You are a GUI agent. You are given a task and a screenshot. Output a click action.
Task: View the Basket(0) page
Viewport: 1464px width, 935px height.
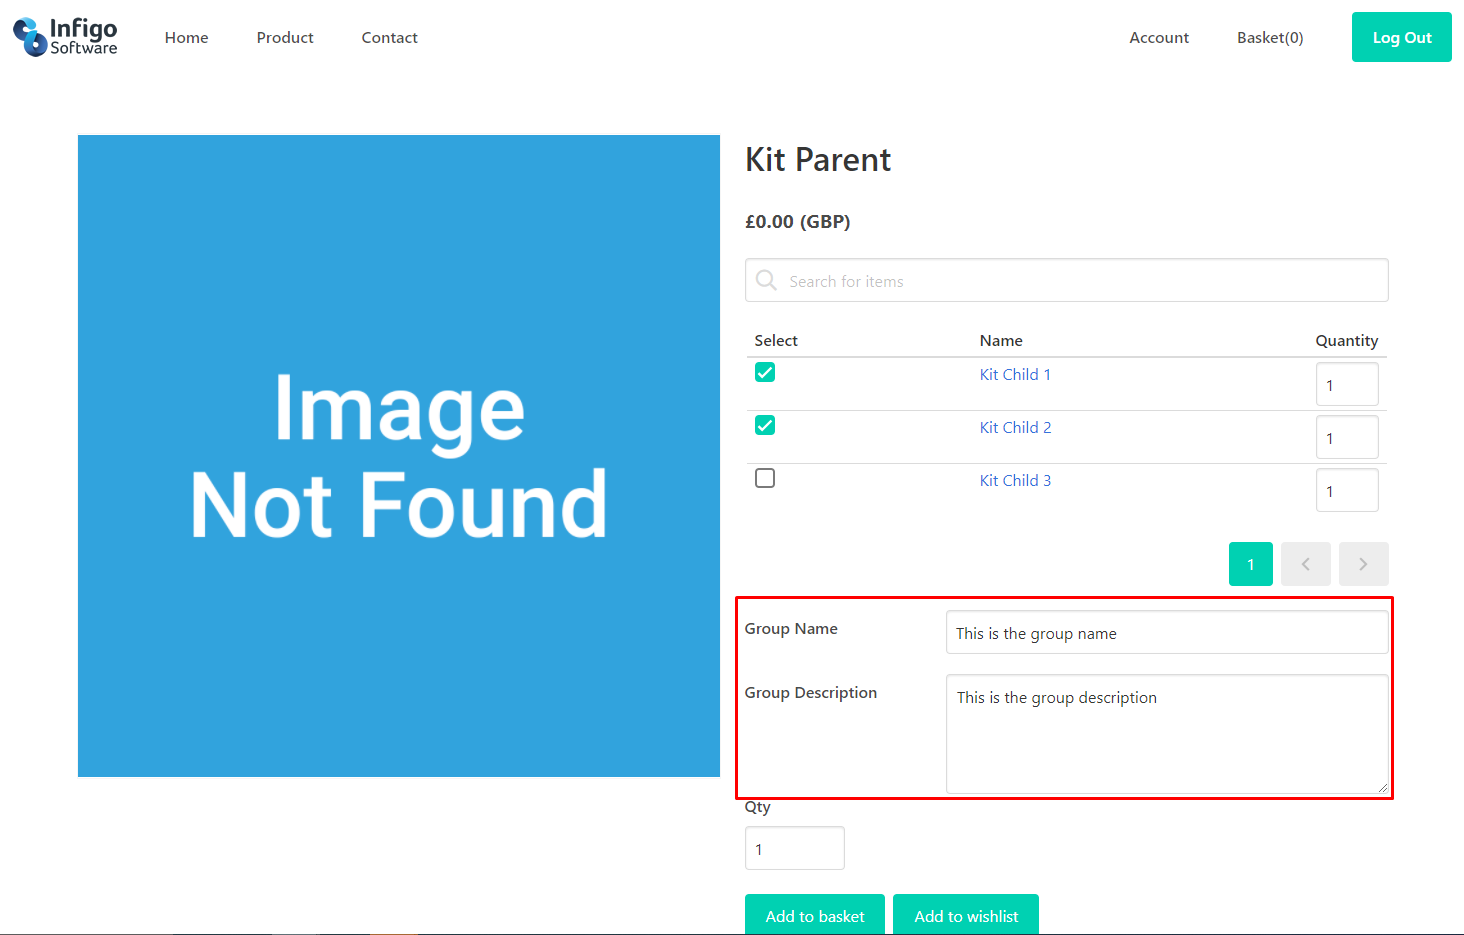pos(1270,37)
